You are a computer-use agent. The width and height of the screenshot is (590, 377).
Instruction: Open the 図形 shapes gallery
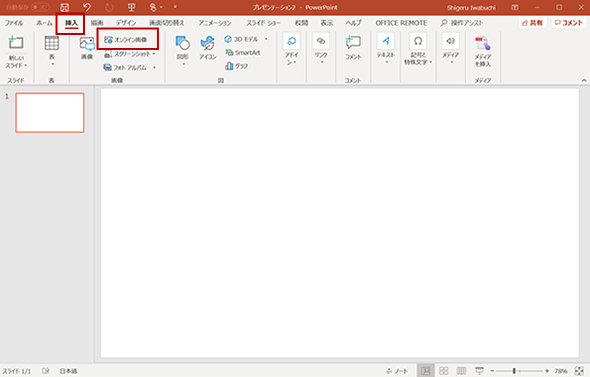[183, 50]
